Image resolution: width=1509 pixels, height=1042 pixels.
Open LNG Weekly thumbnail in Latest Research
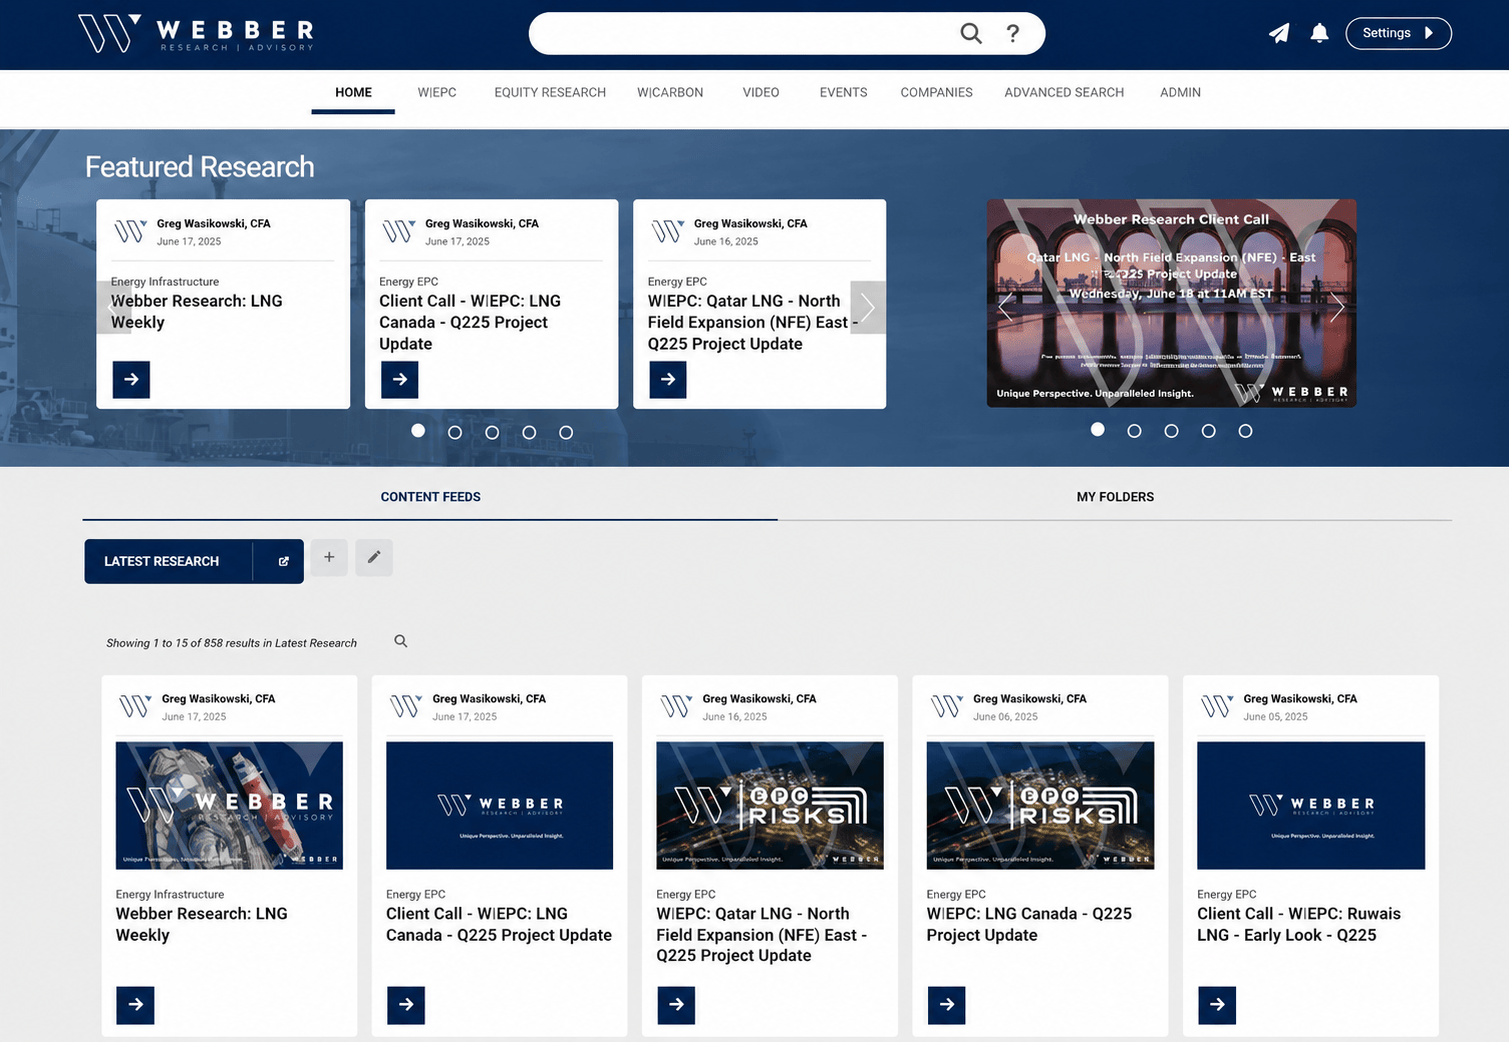coord(229,806)
